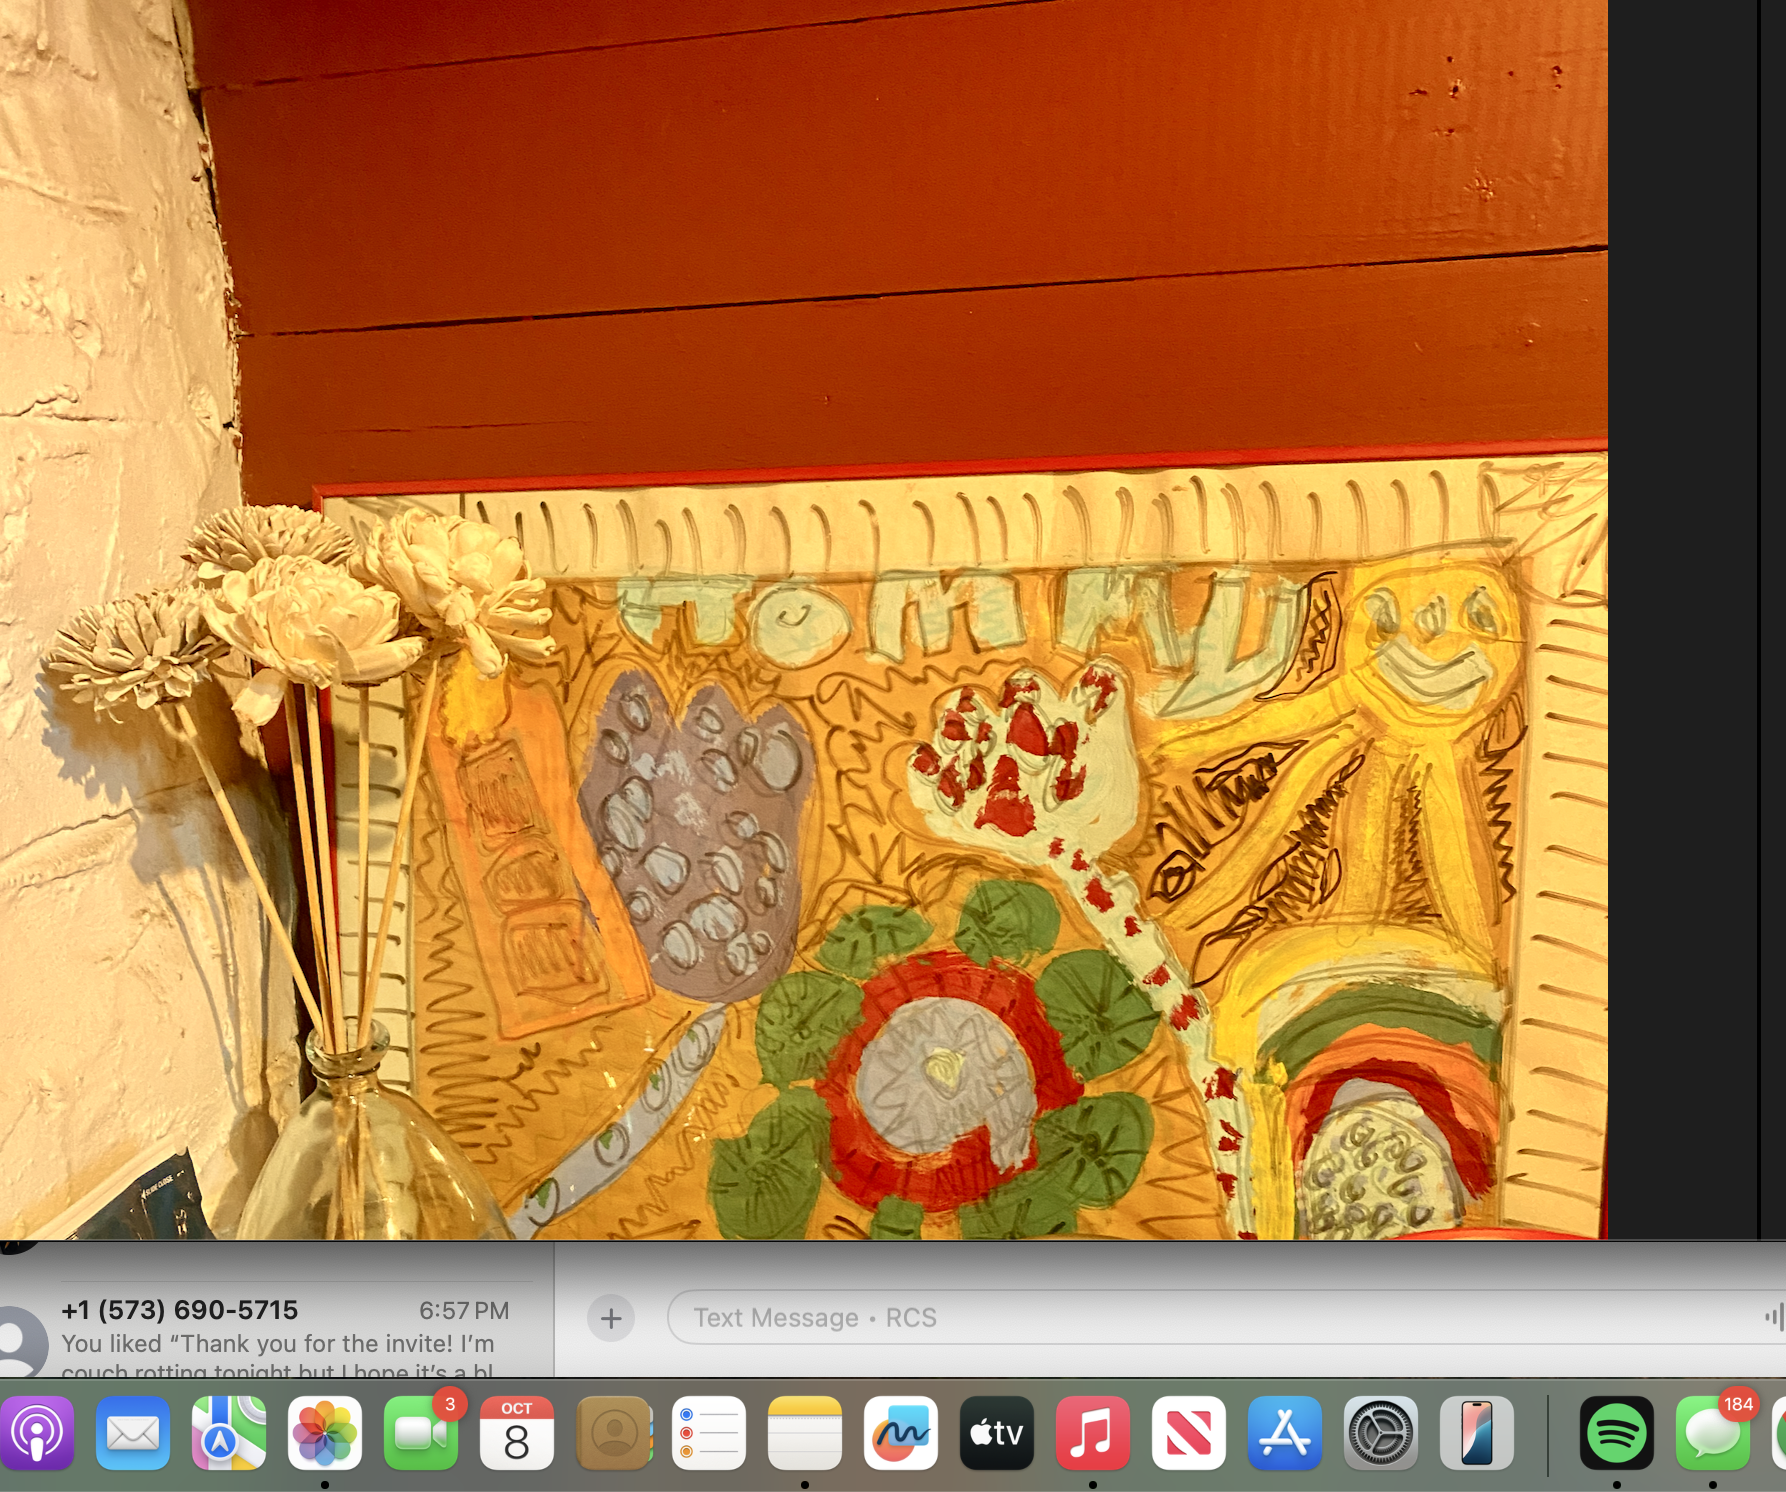Click the plus button beside message field
Screen dimensions: 1786x1492
coord(611,1318)
